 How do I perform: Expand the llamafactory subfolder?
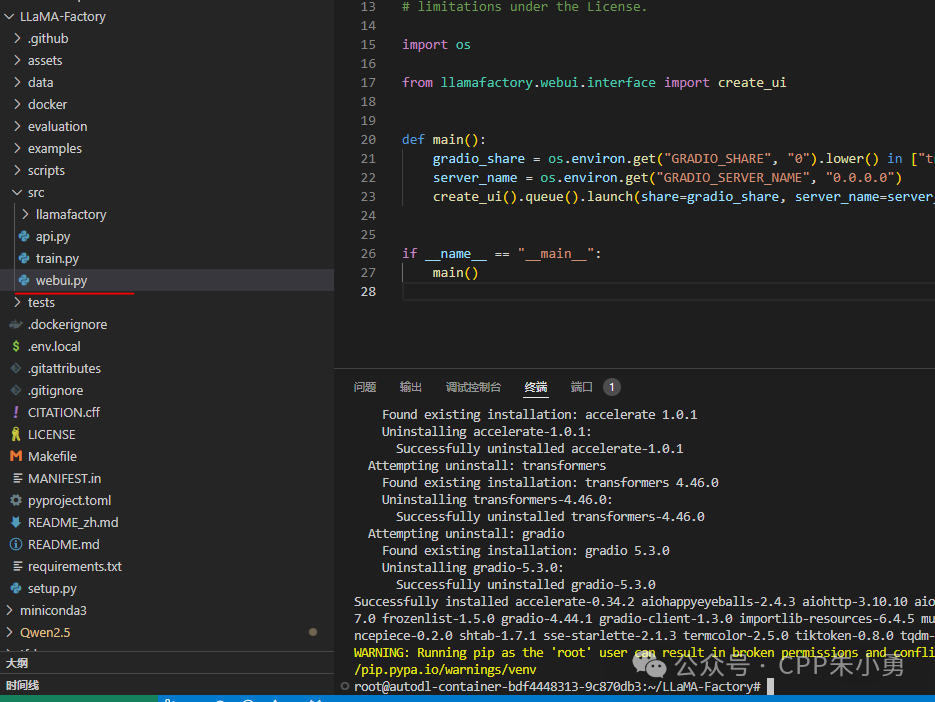[25, 214]
